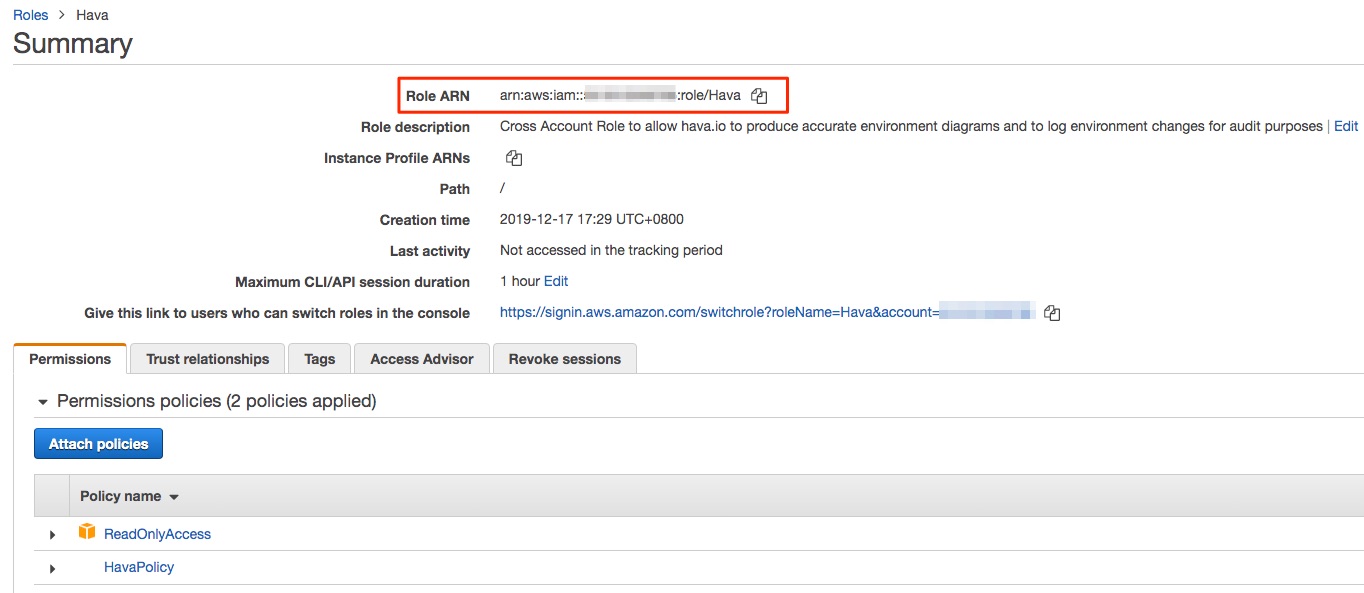Viewport: 1364px width, 593px height.
Task: Go to the Revoke sessions tab
Action: coord(565,359)
